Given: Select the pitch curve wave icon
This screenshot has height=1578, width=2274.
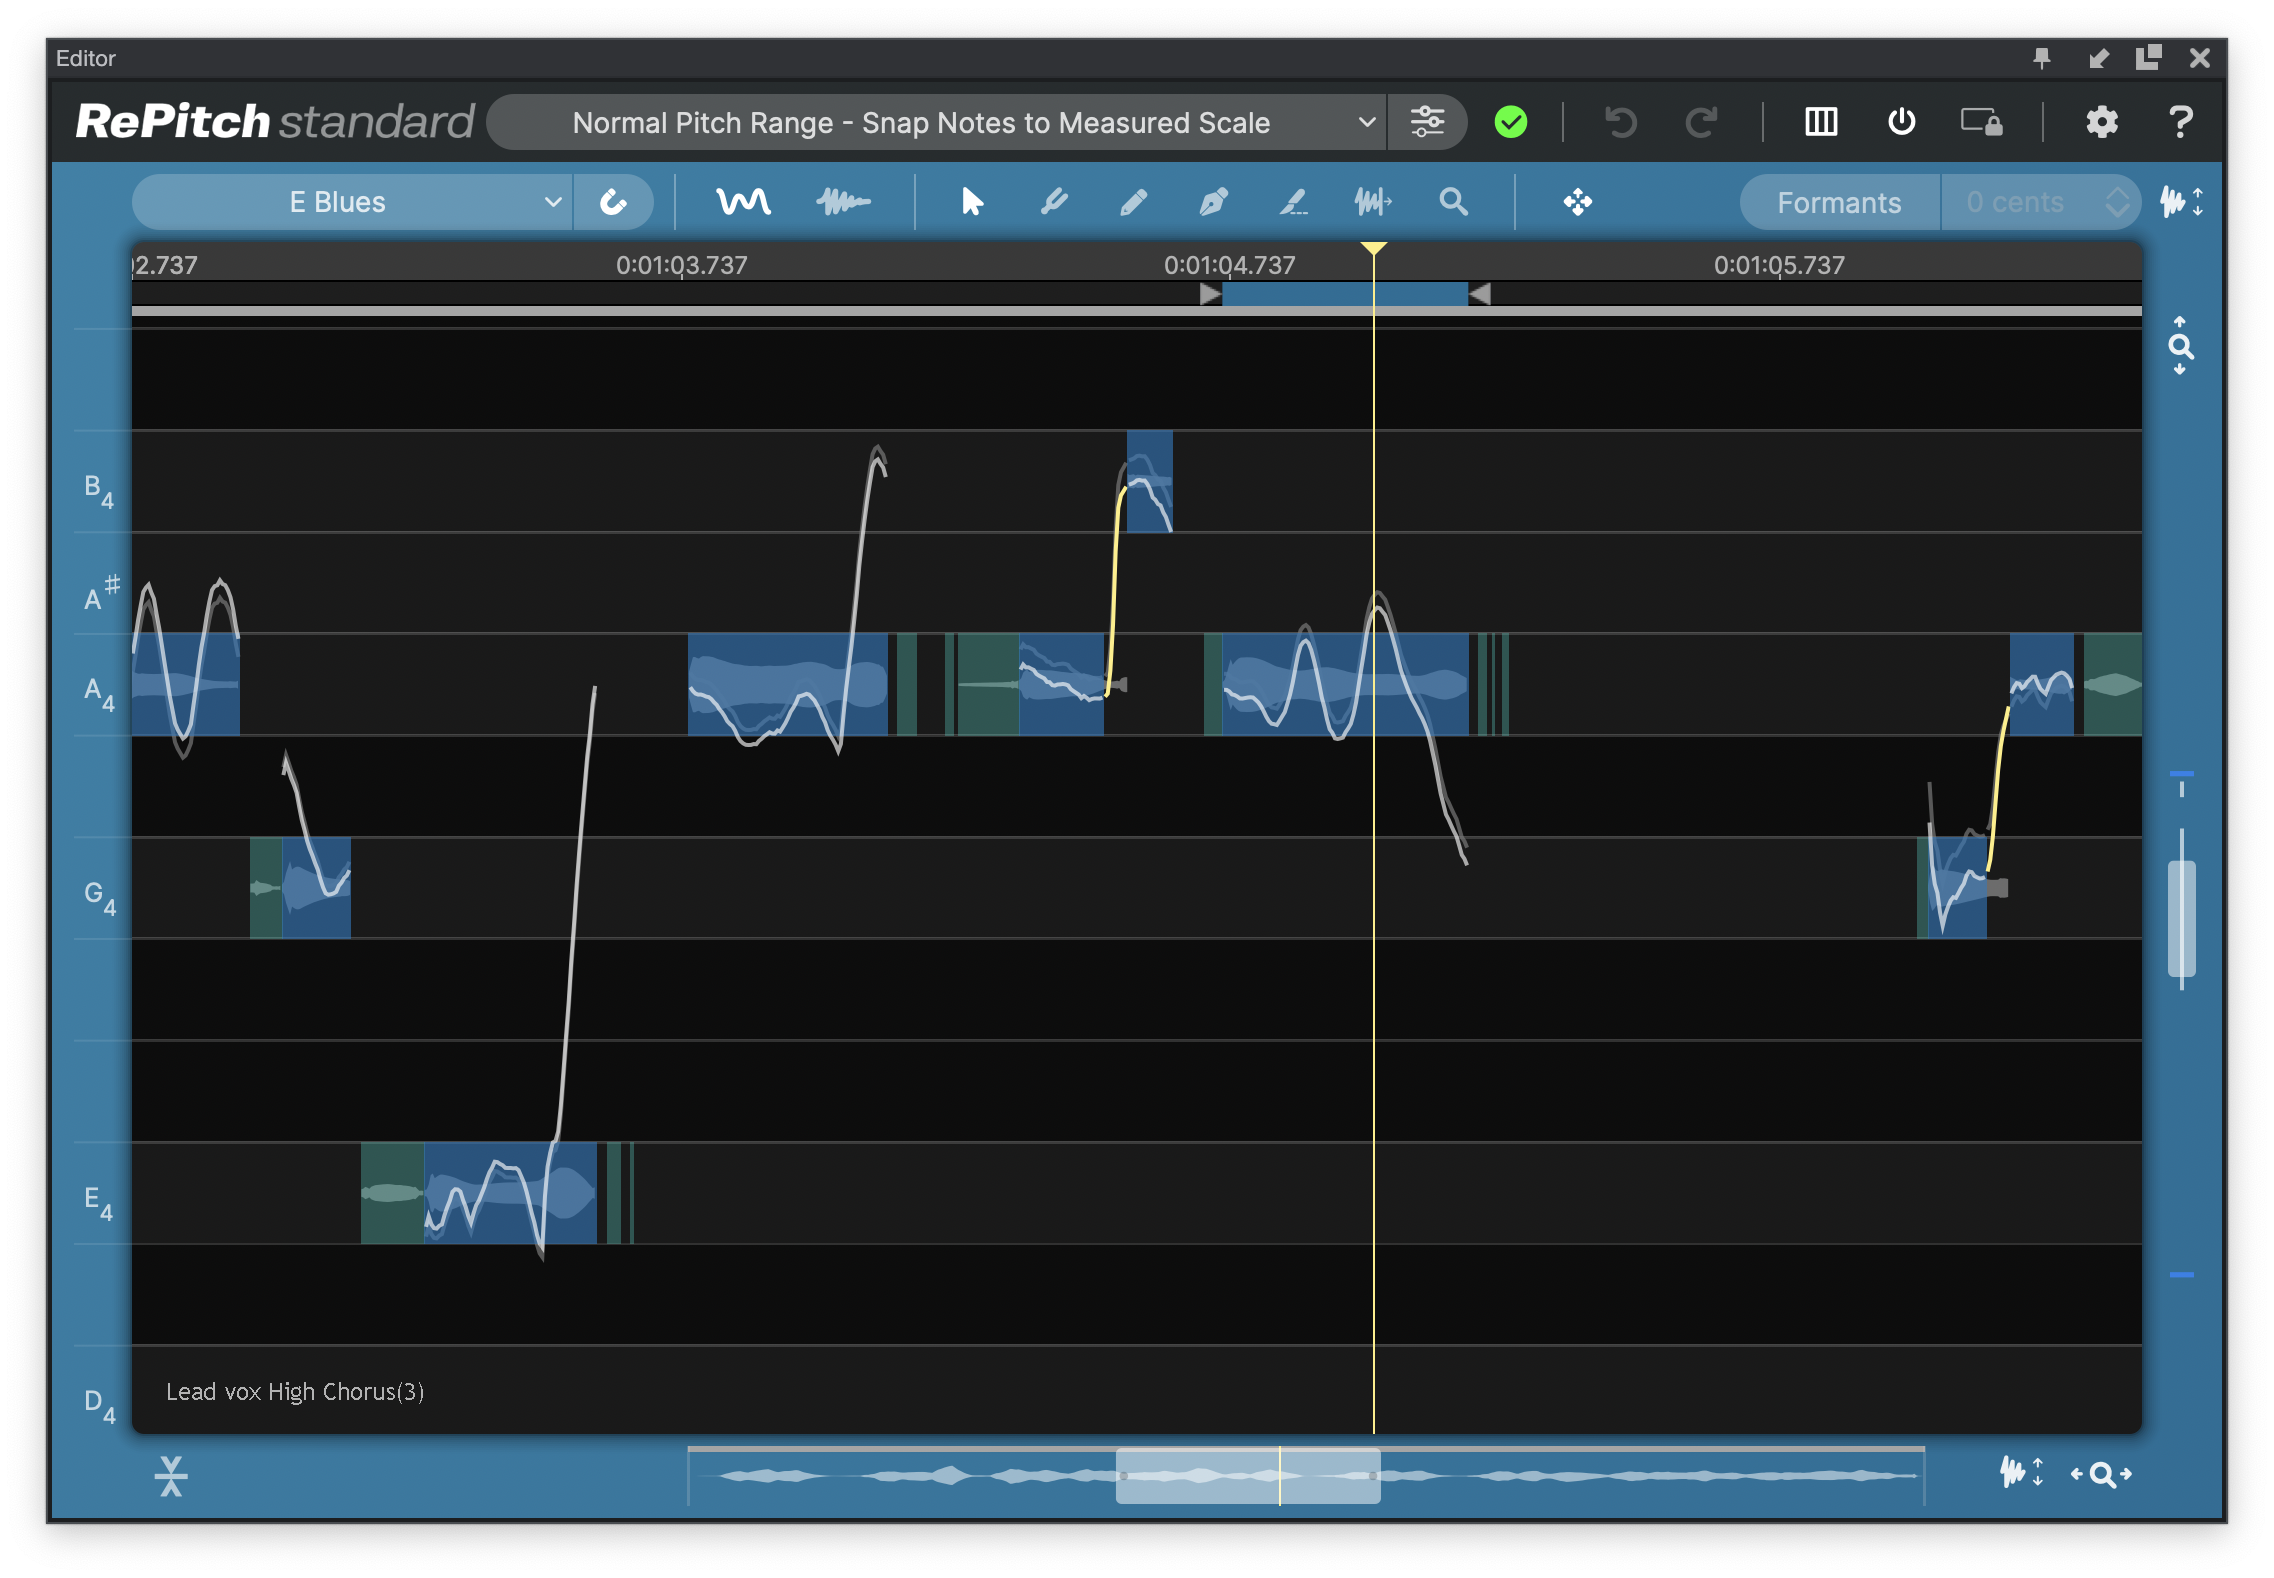Looking at the screenshot, I should (743, 202).
